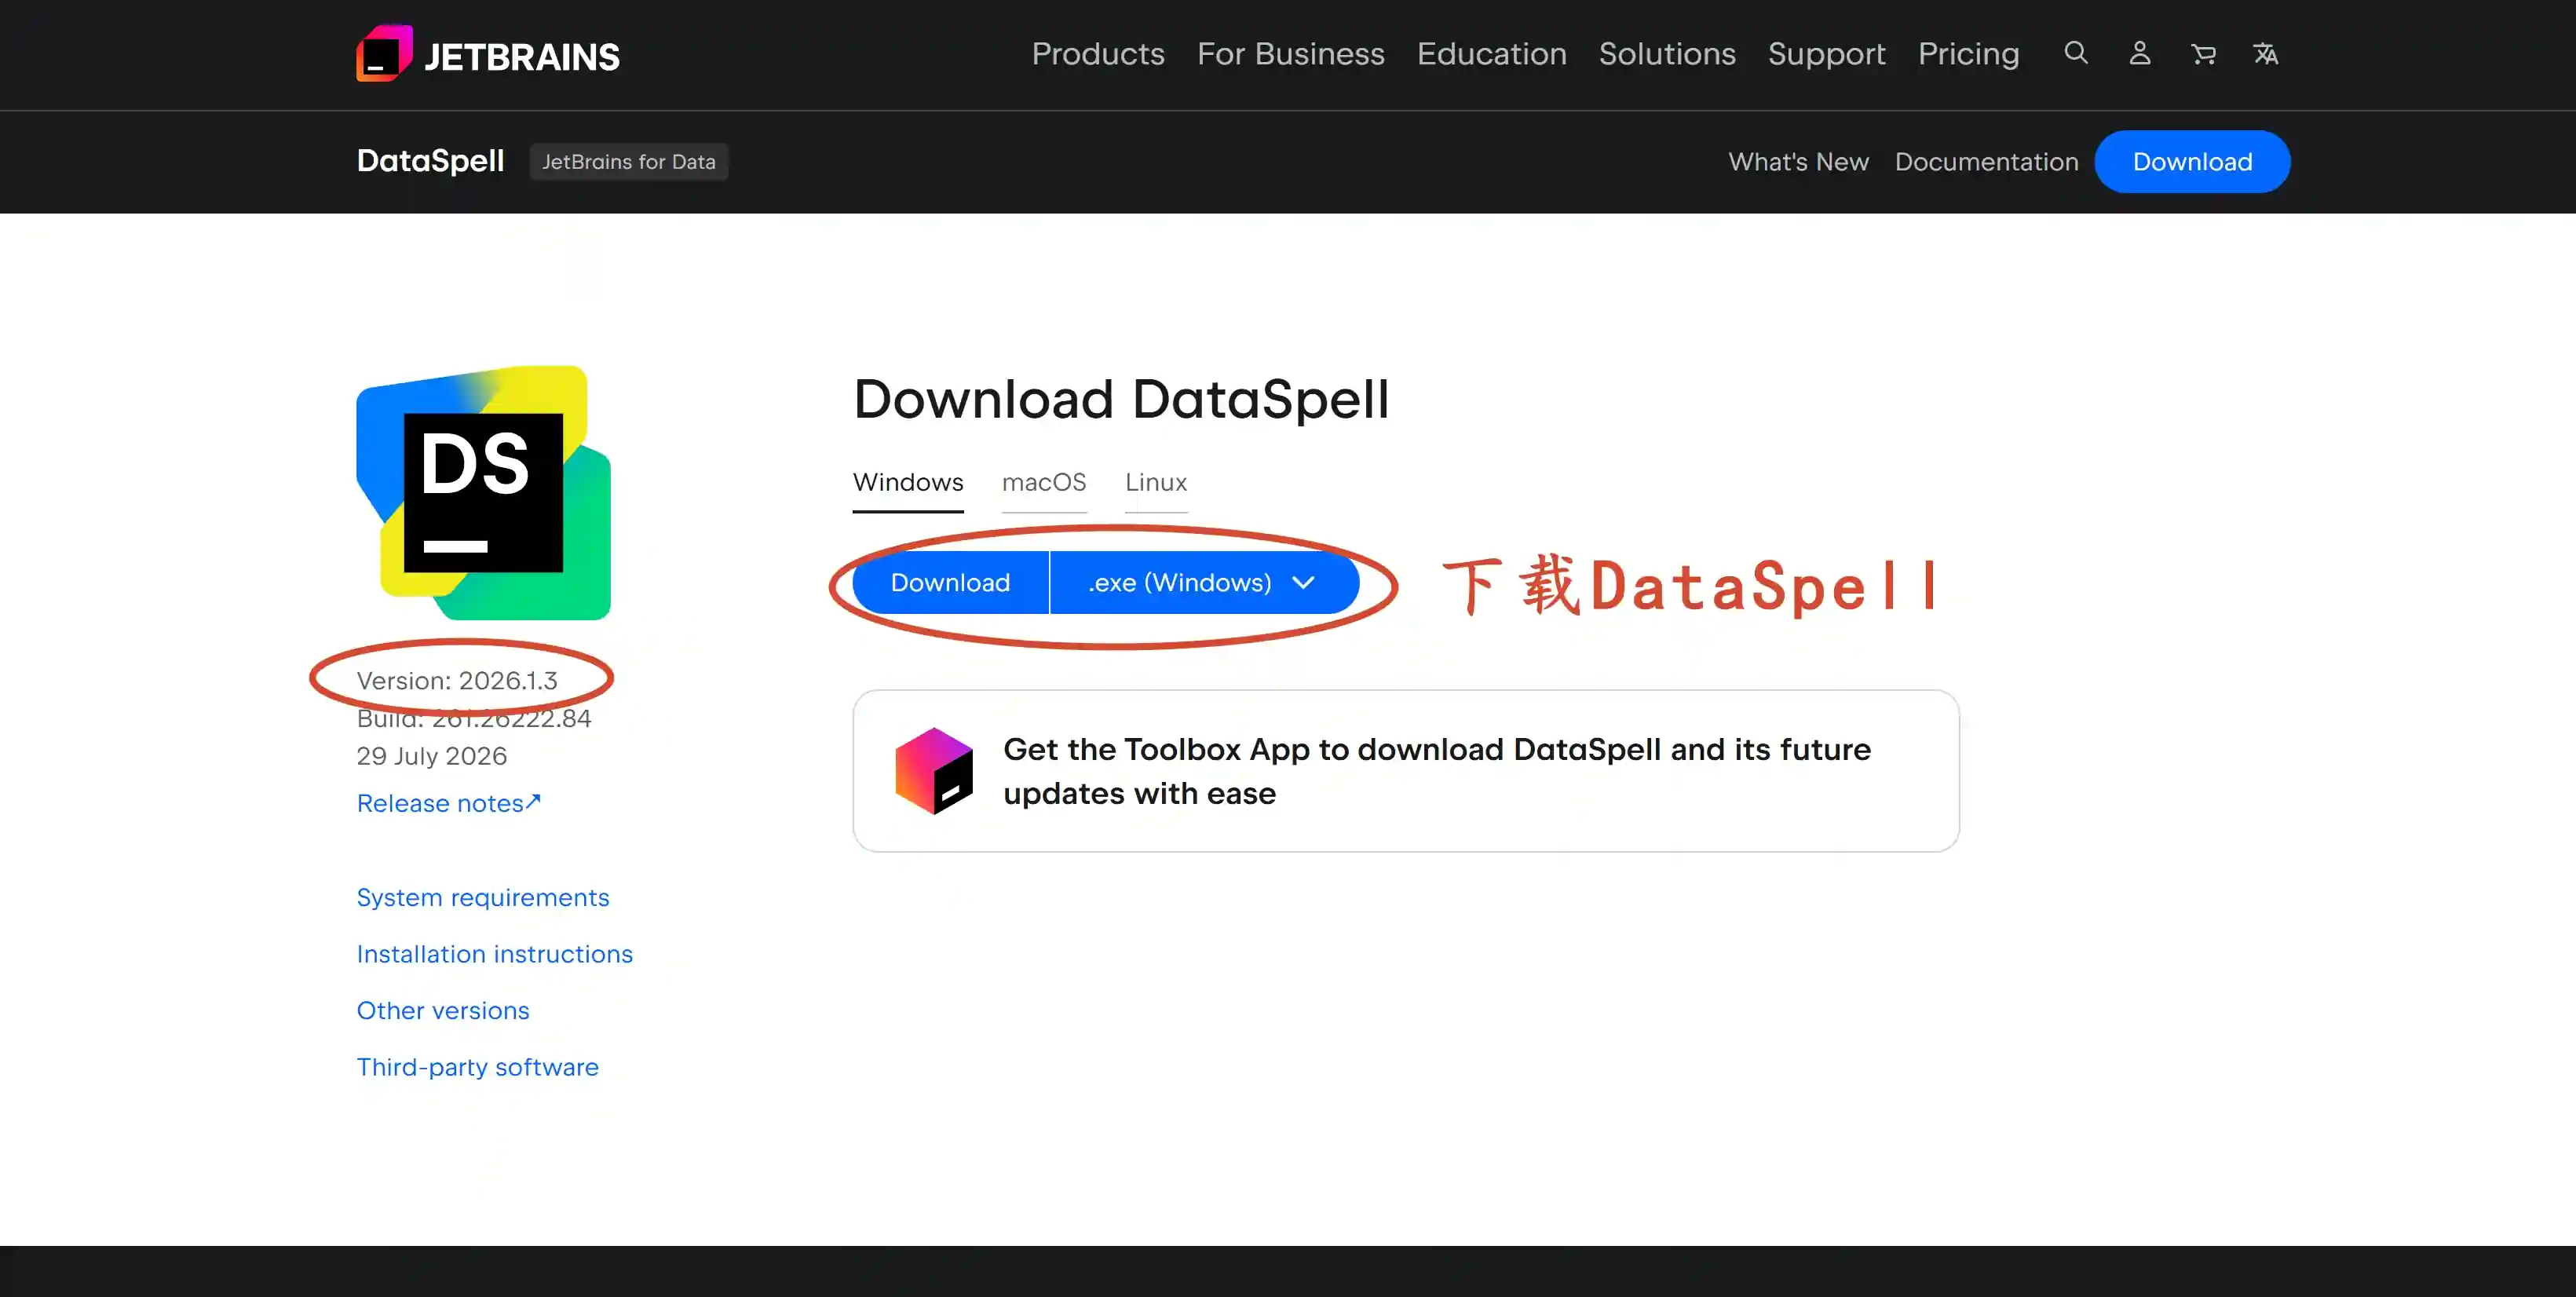The image size is (2576, 1297).
Task: Open the Support menu
Action: click(x=1826, y=54)
